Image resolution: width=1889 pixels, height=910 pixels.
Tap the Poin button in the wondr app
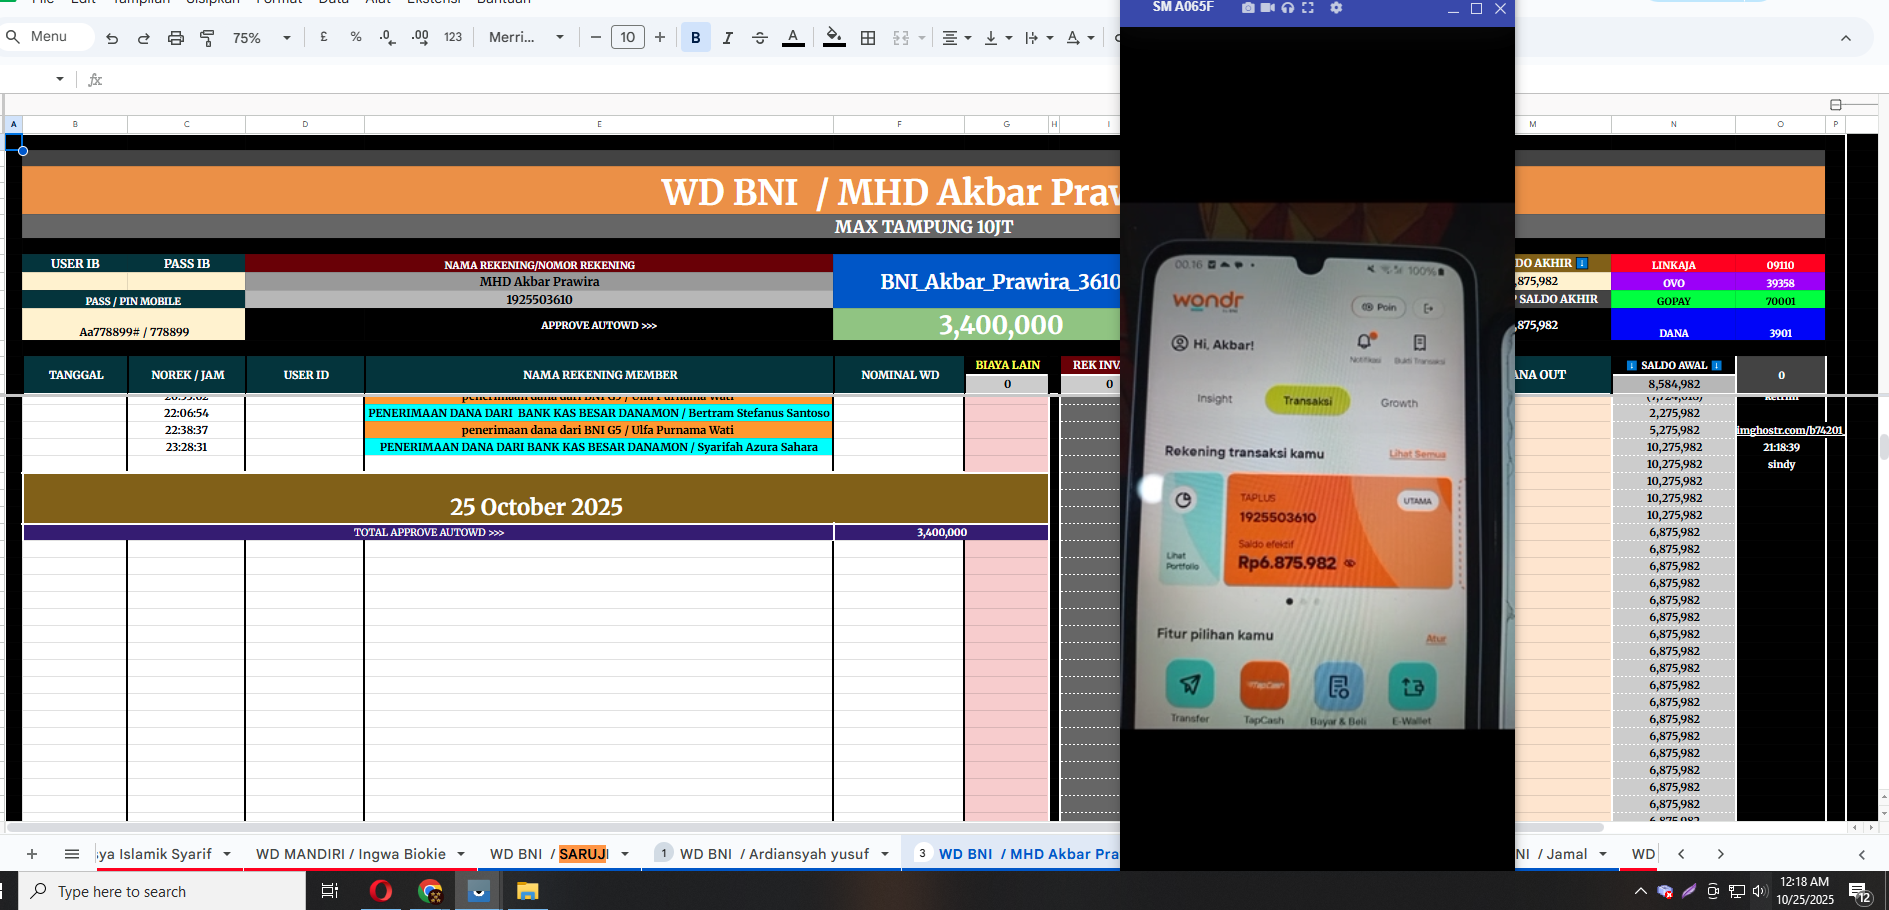tap(1379, 307)
